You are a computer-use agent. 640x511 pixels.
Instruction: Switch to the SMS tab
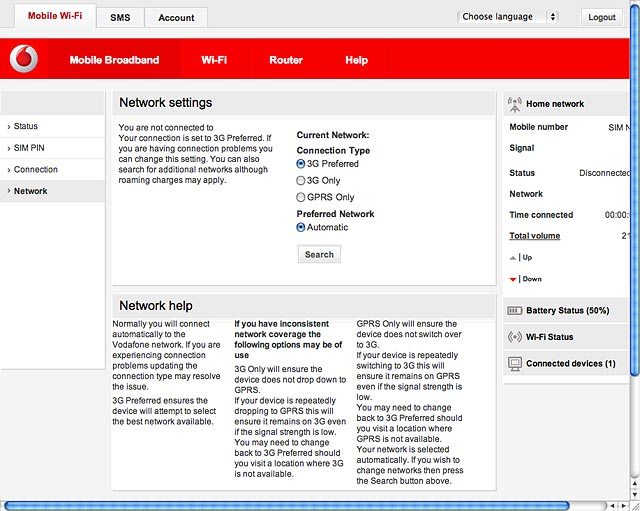(120, 18)
